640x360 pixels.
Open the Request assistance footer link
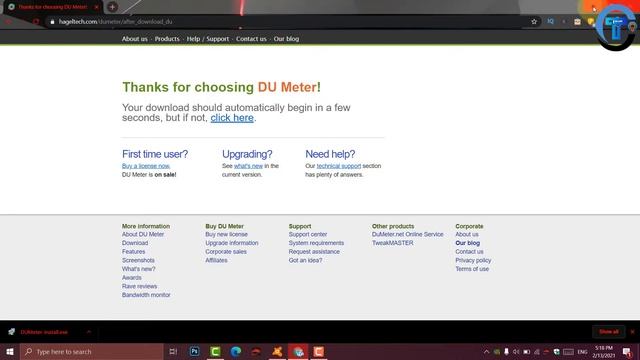tap(314, 251)
